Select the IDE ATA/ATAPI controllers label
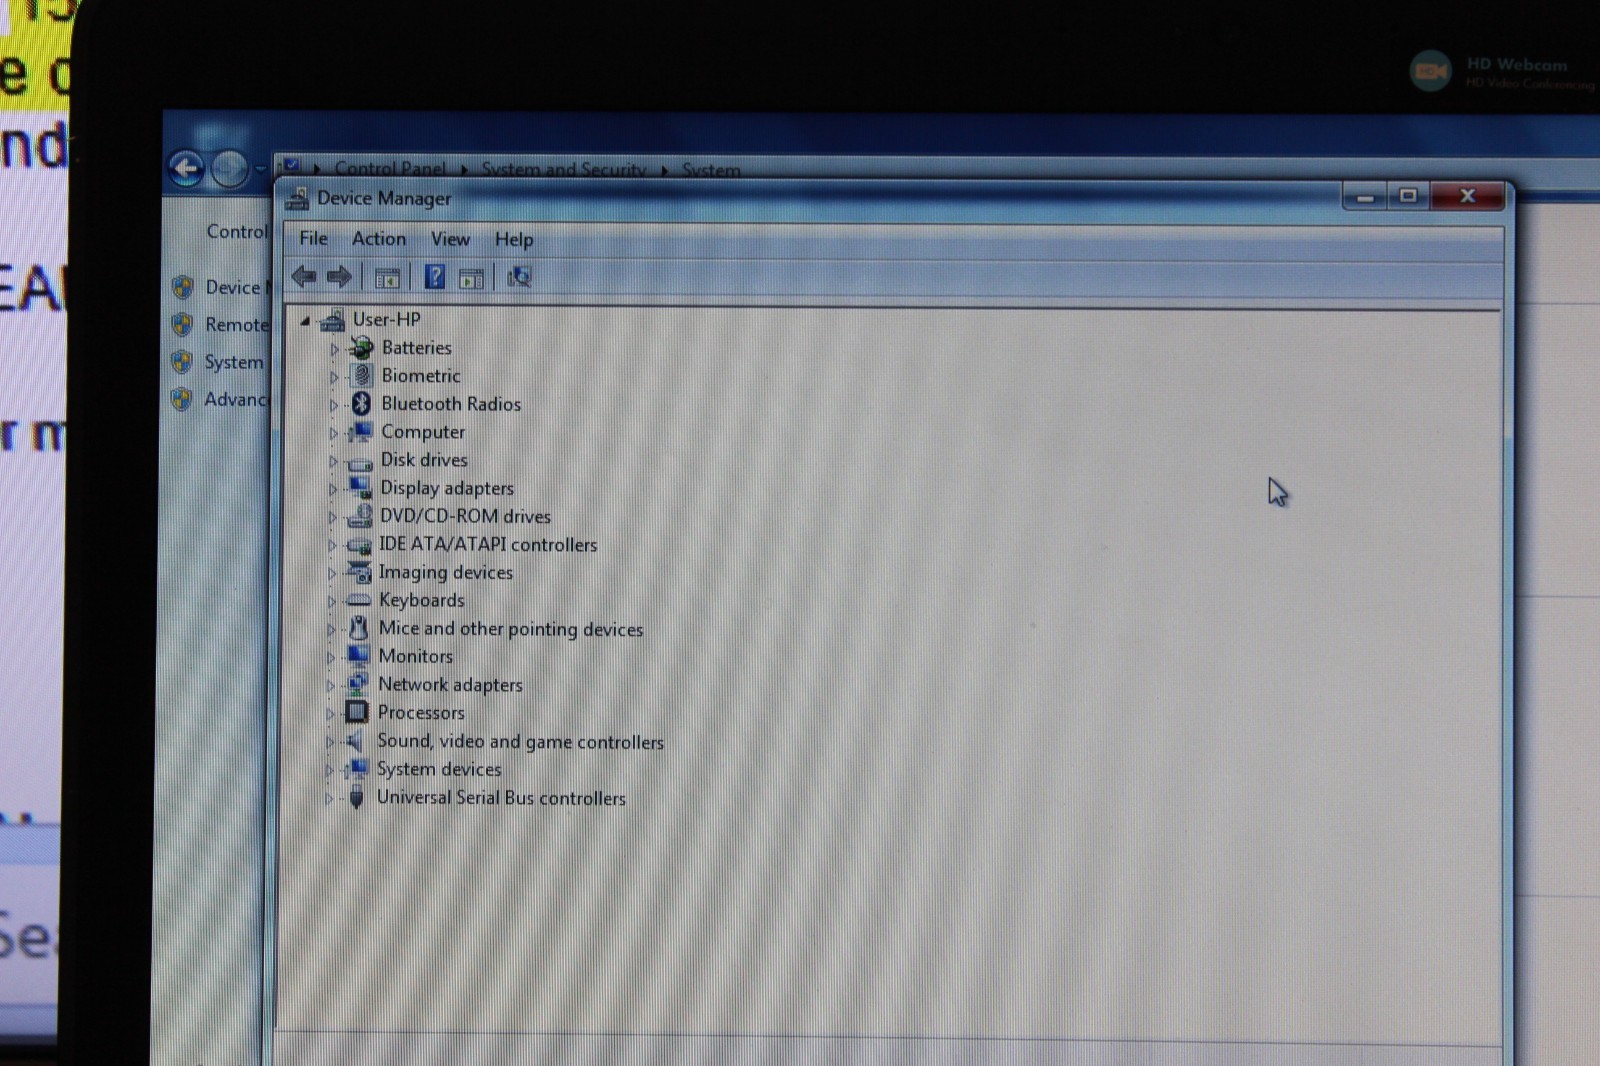 488,544
